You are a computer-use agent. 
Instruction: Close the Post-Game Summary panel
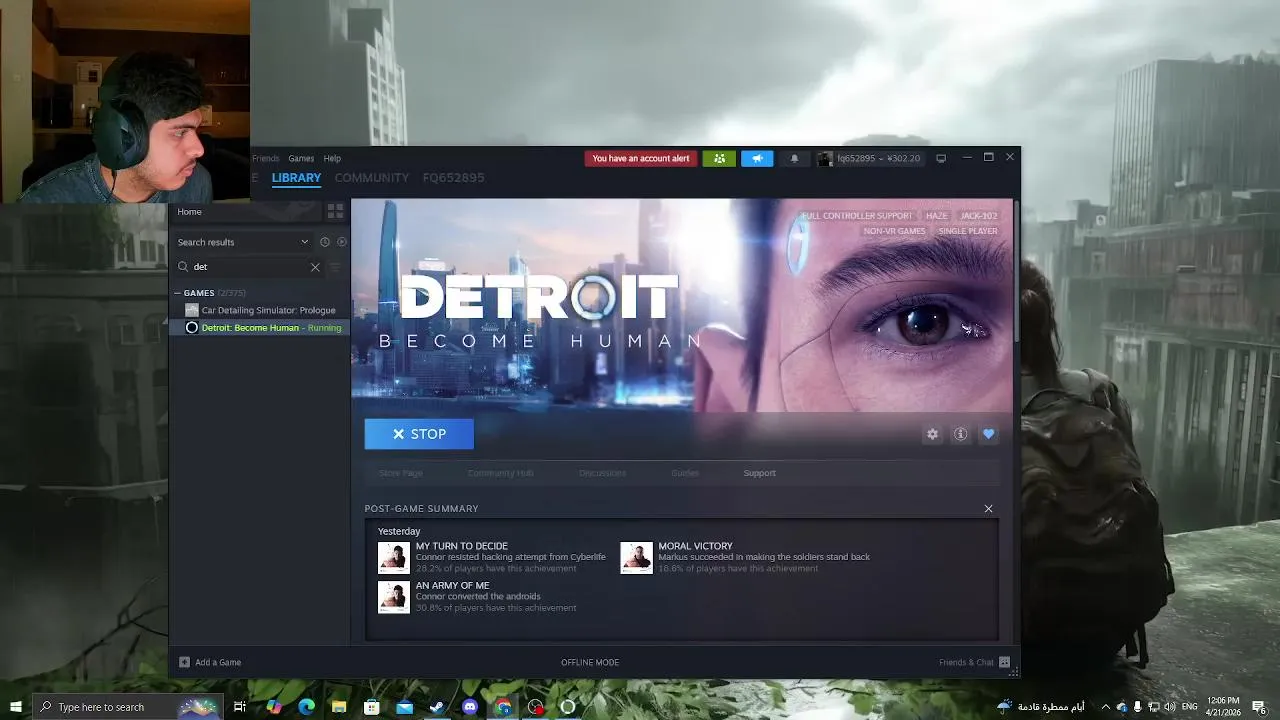988,509
